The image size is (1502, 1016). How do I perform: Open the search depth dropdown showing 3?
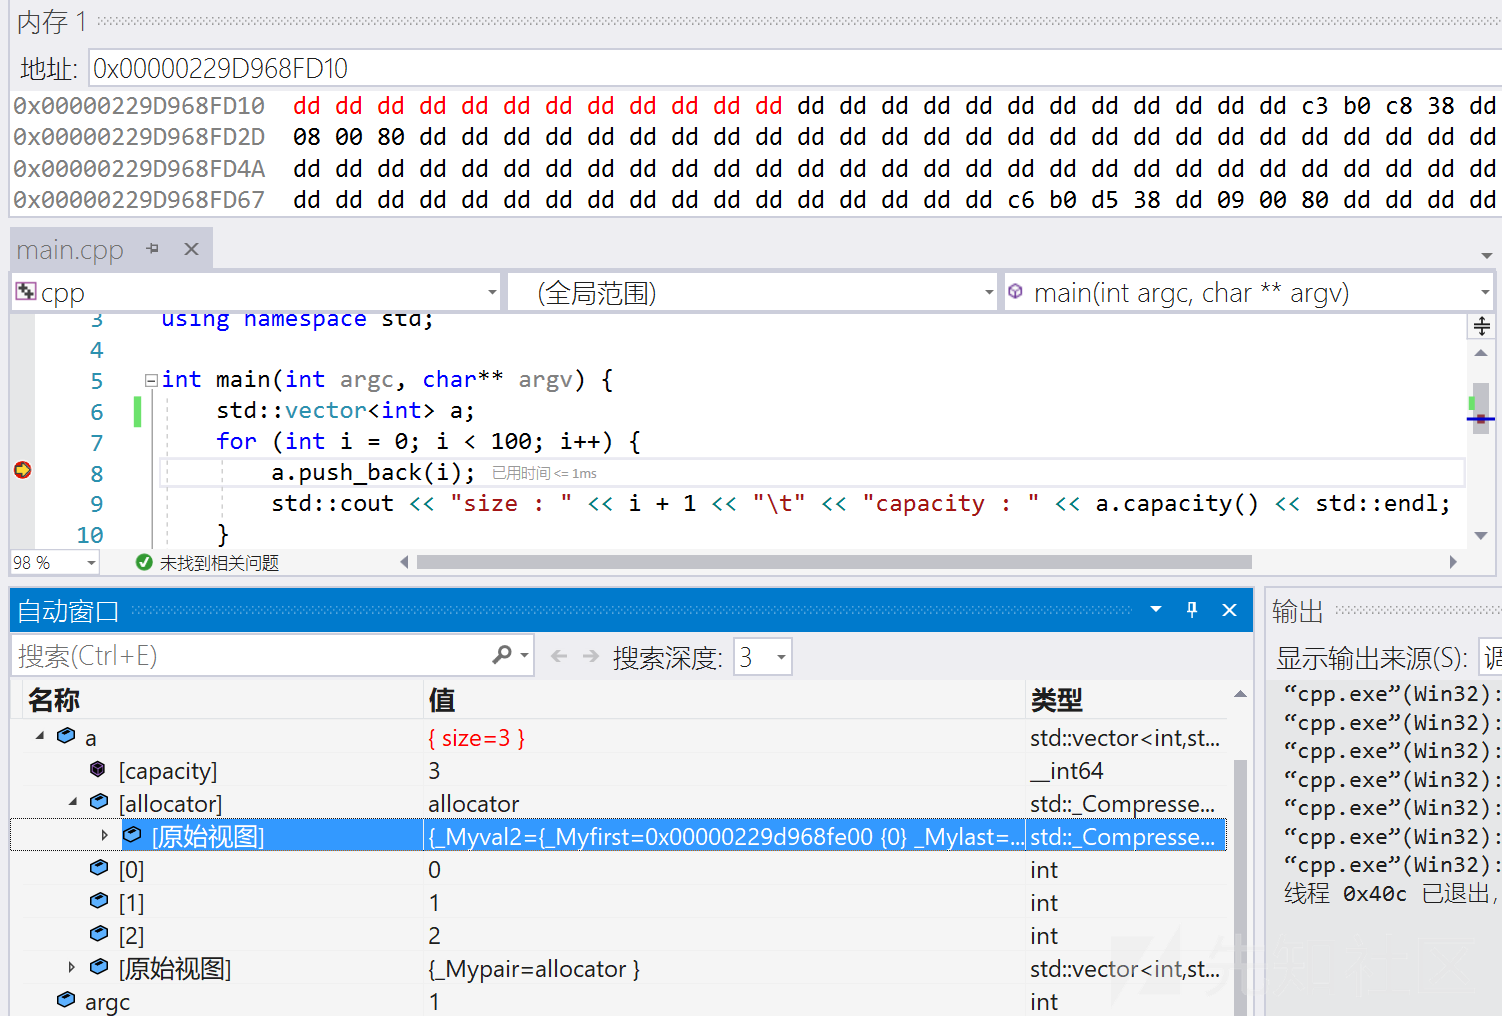[x=763, y=656]
